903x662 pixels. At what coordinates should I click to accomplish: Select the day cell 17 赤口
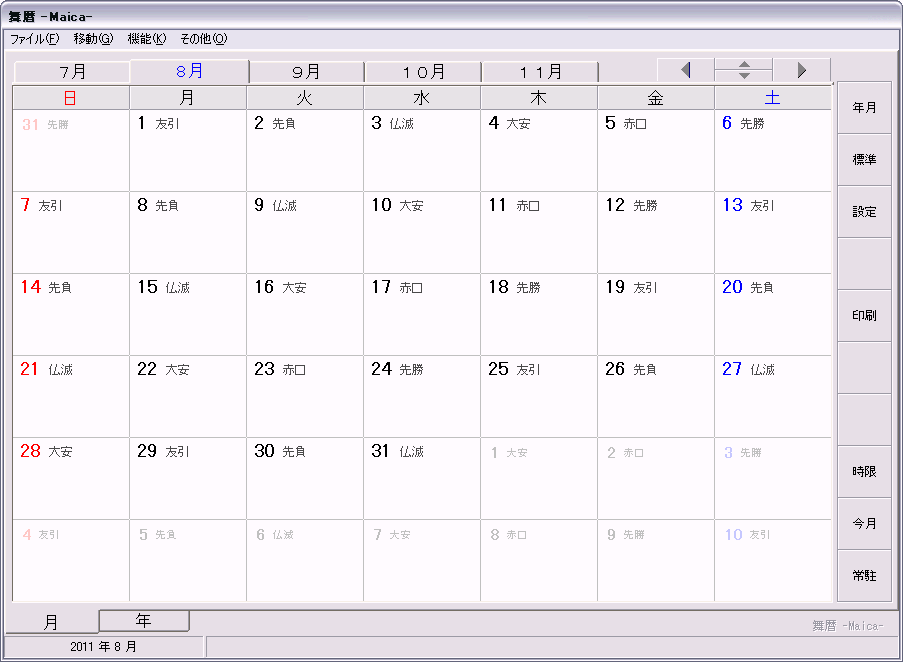coord(422,314)
